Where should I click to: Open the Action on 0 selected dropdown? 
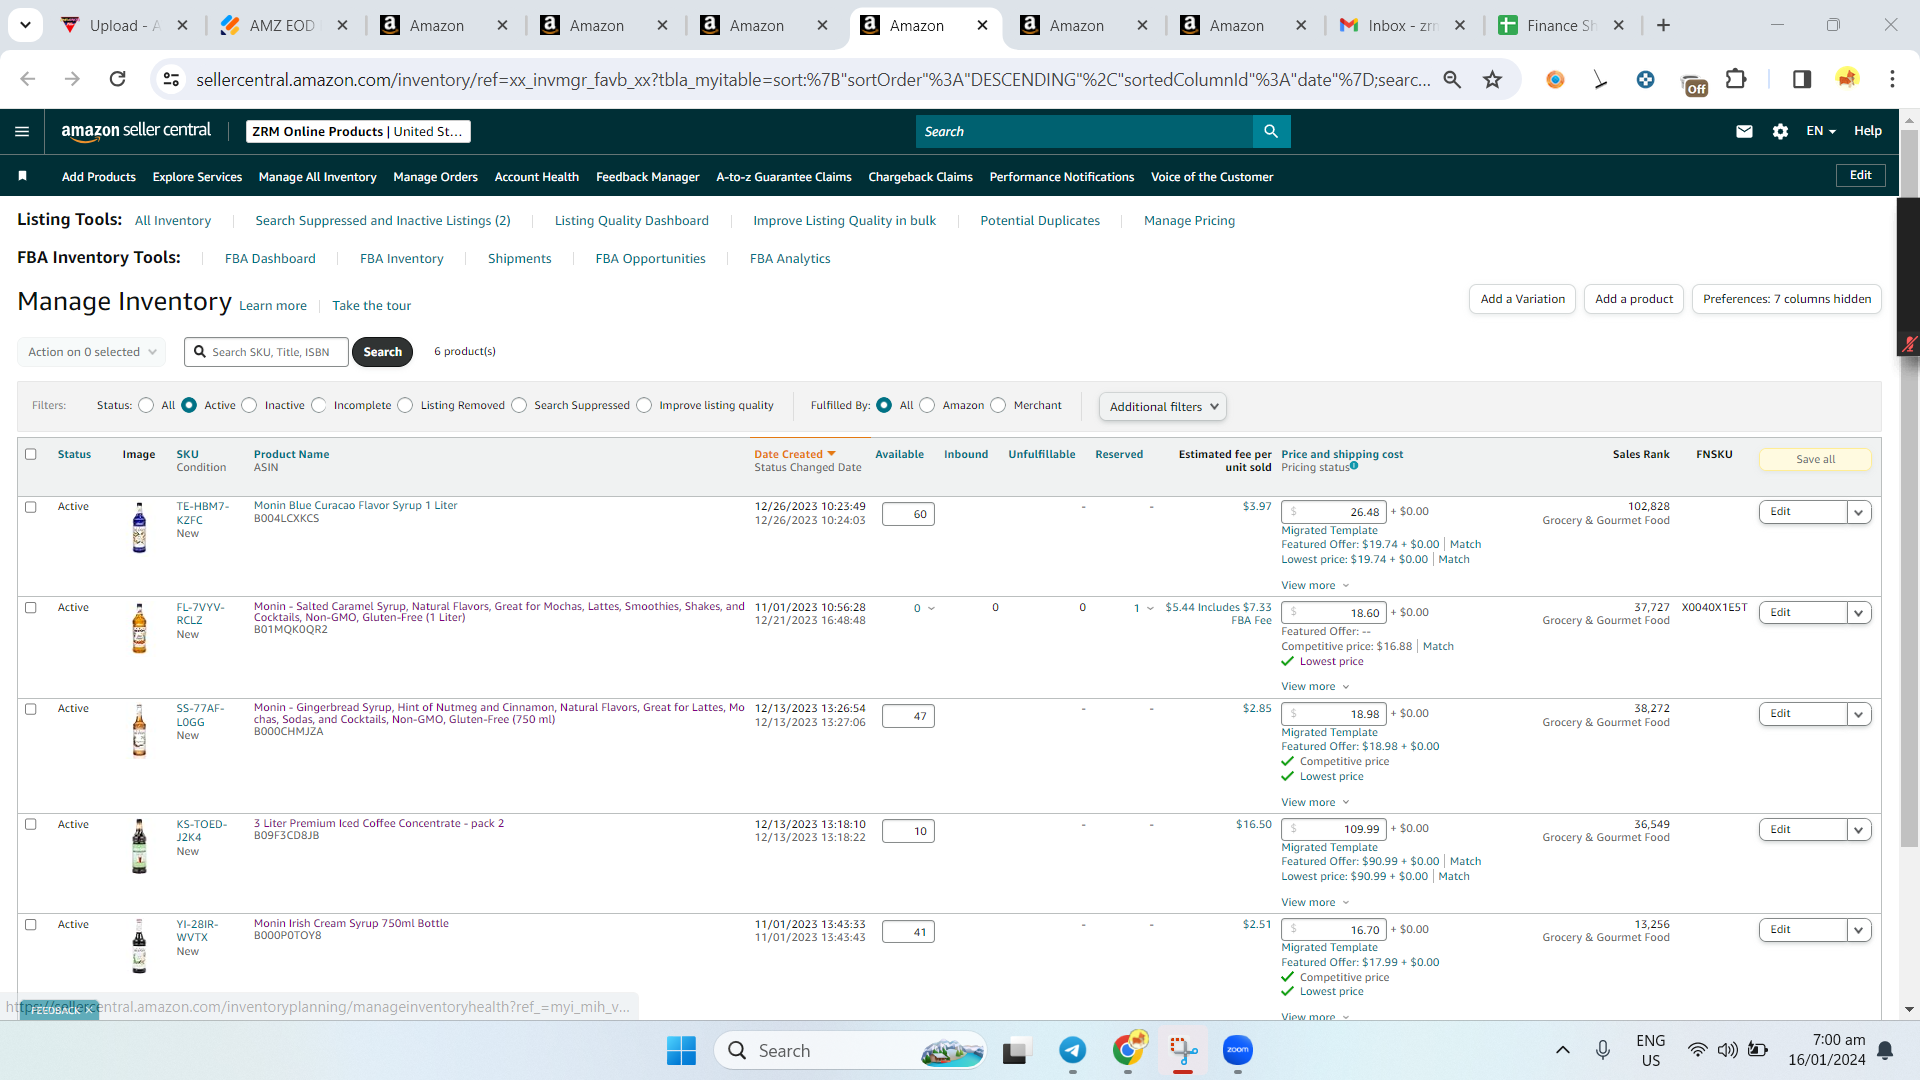point(91,352)
